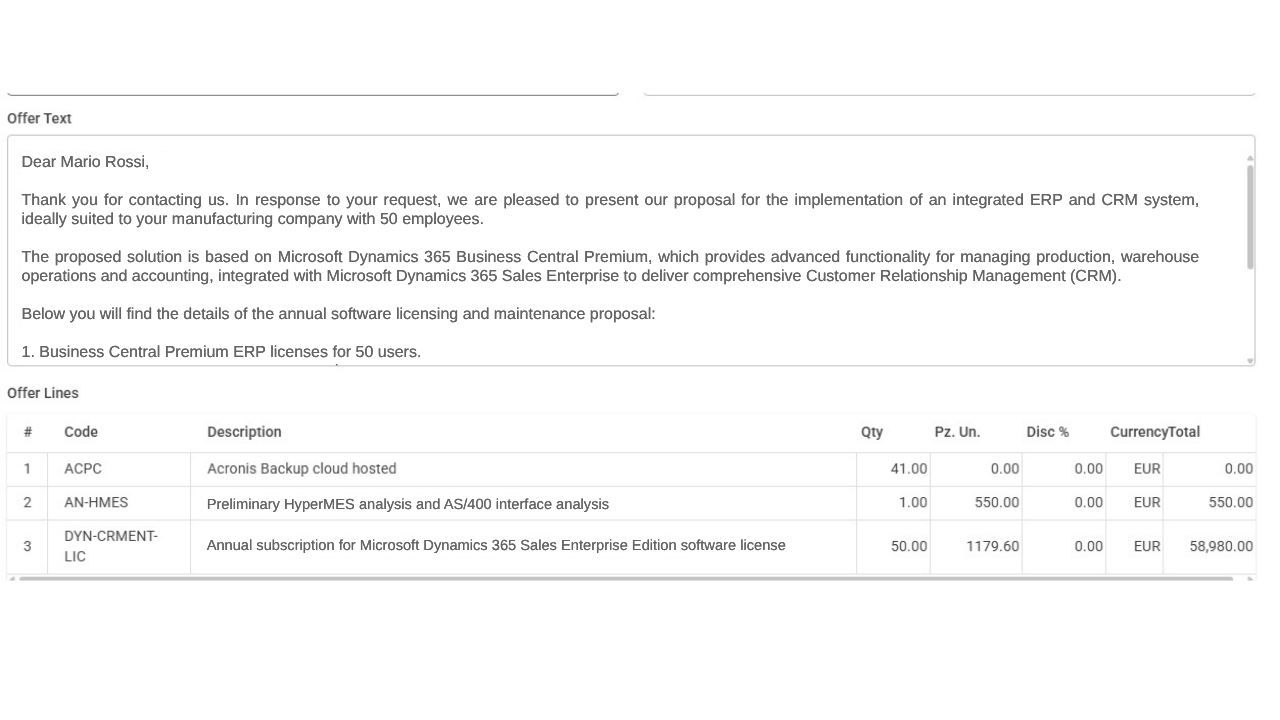Screen dimensions: 1280x720
Task: Sort by the Description column header
Action: click(244, 432)
